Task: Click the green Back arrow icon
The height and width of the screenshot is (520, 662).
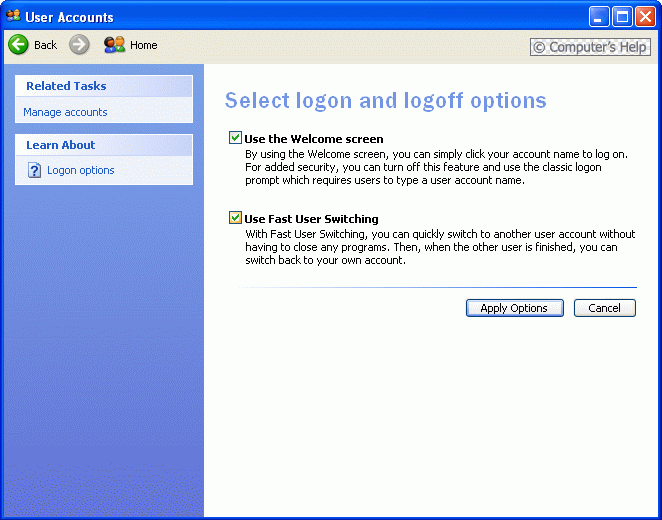Action: (x=18, y=44)
